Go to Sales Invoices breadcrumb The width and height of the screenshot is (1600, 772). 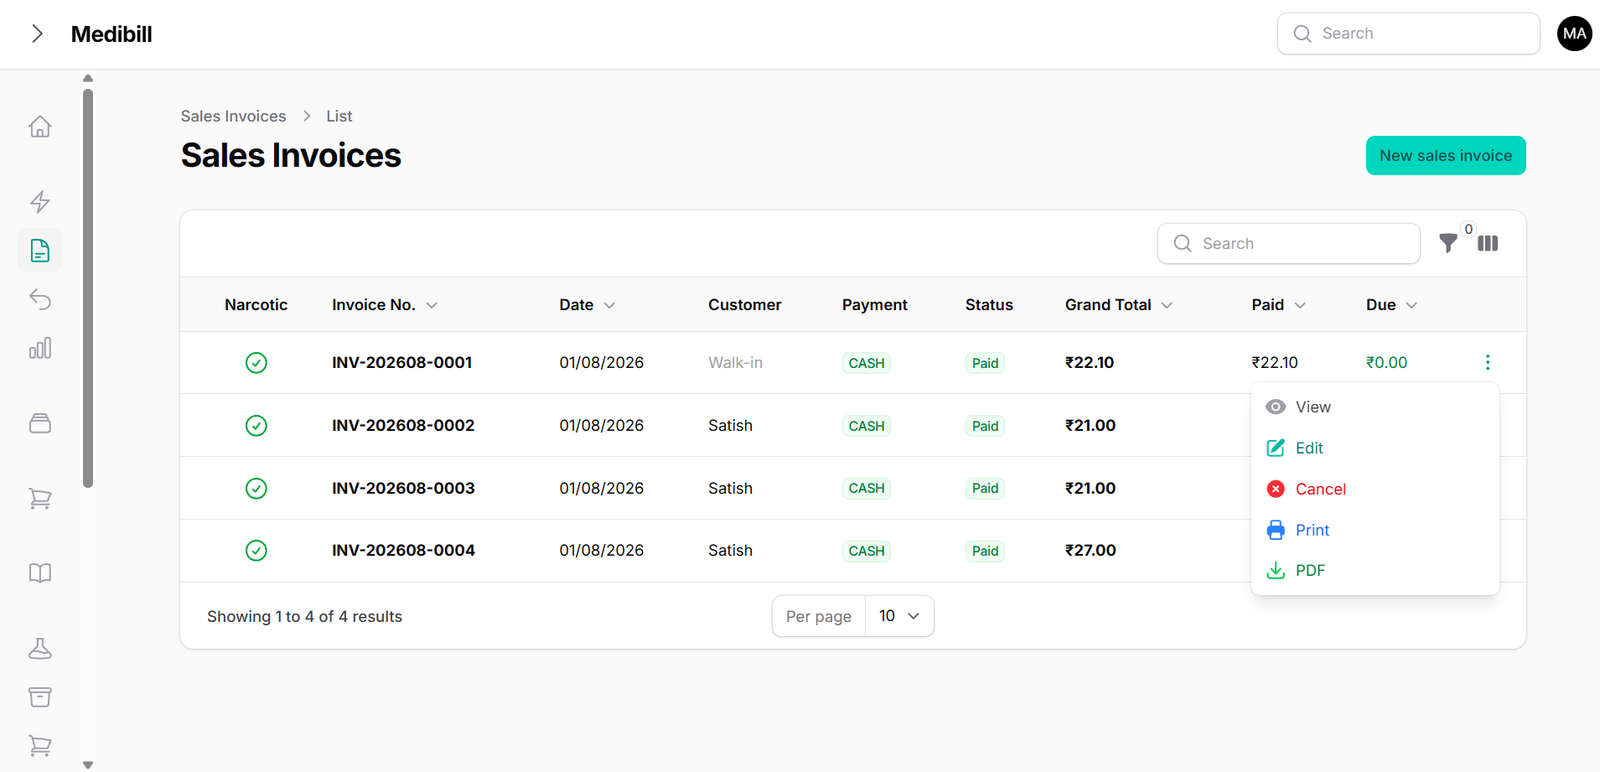233,116
